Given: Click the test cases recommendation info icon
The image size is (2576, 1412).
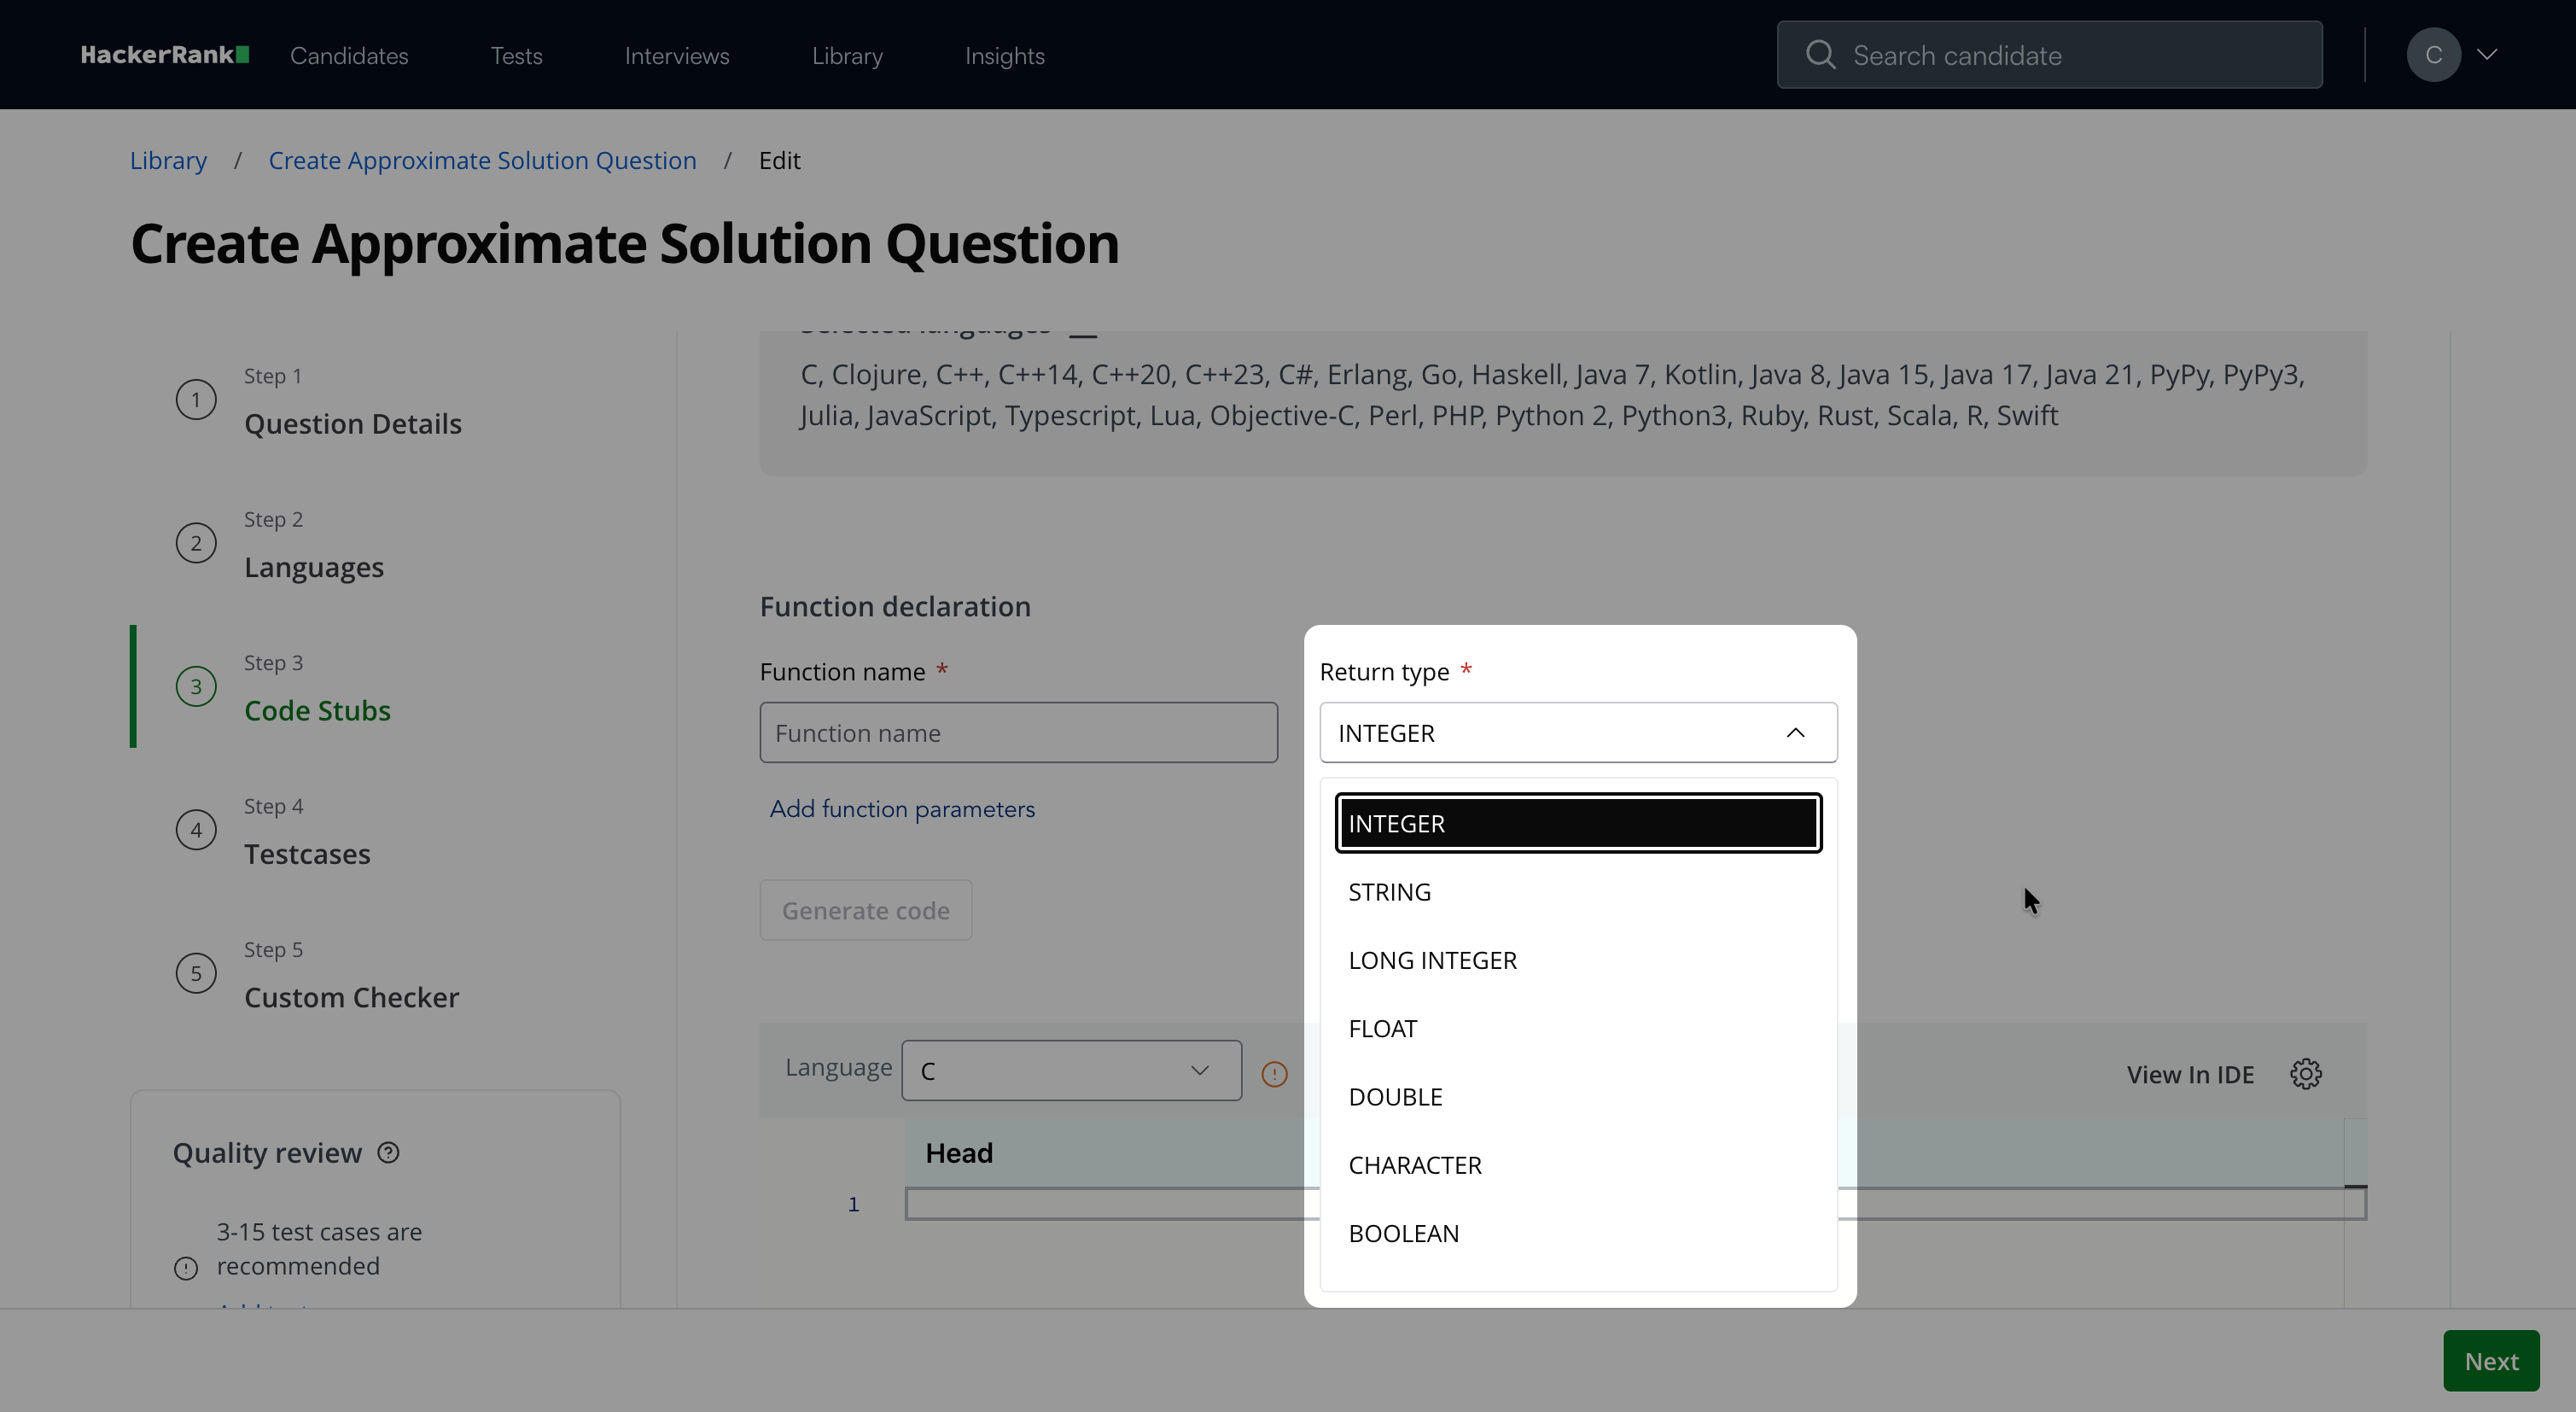Looking at the screenshot, I should pyautogui.click(x=186, y=1269).
